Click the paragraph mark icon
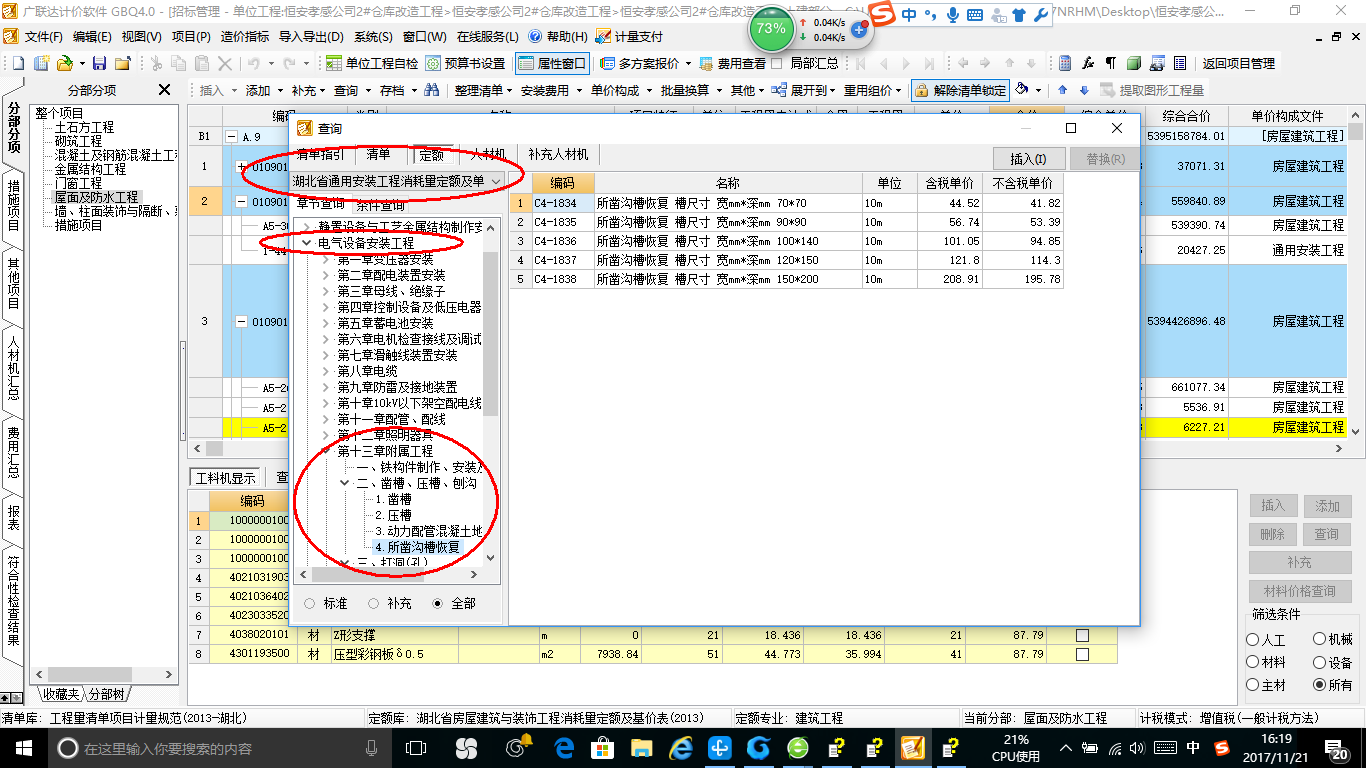 click(1110, 63)
